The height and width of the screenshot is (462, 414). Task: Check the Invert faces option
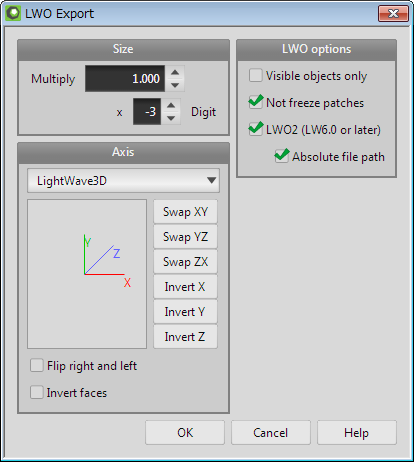pyautogui.click(x=37, y=392)
